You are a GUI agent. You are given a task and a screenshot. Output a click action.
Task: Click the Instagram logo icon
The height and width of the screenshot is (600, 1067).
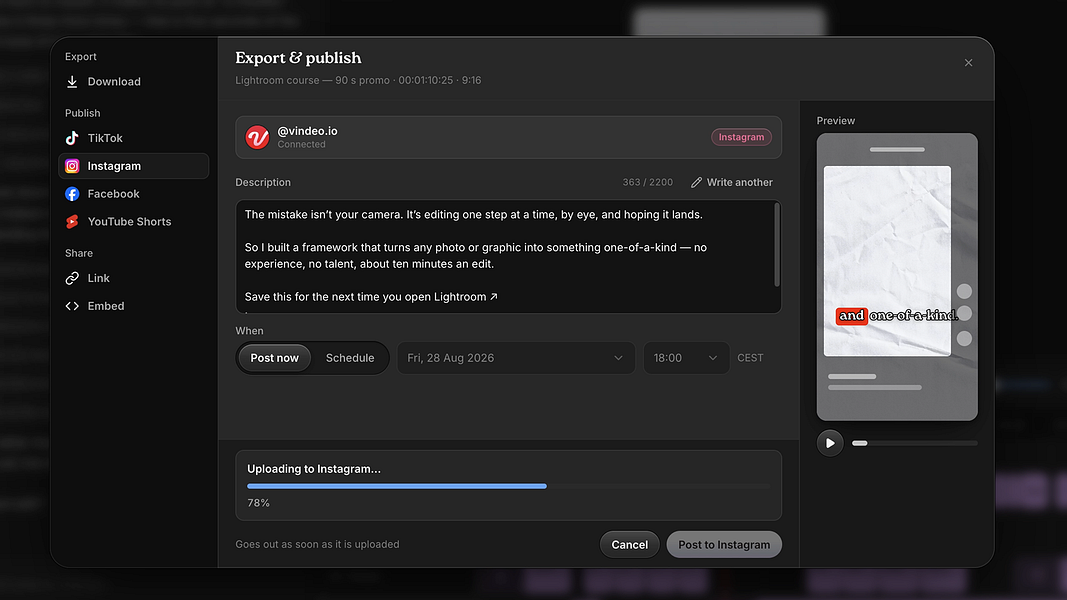click(x=72, y=166)
